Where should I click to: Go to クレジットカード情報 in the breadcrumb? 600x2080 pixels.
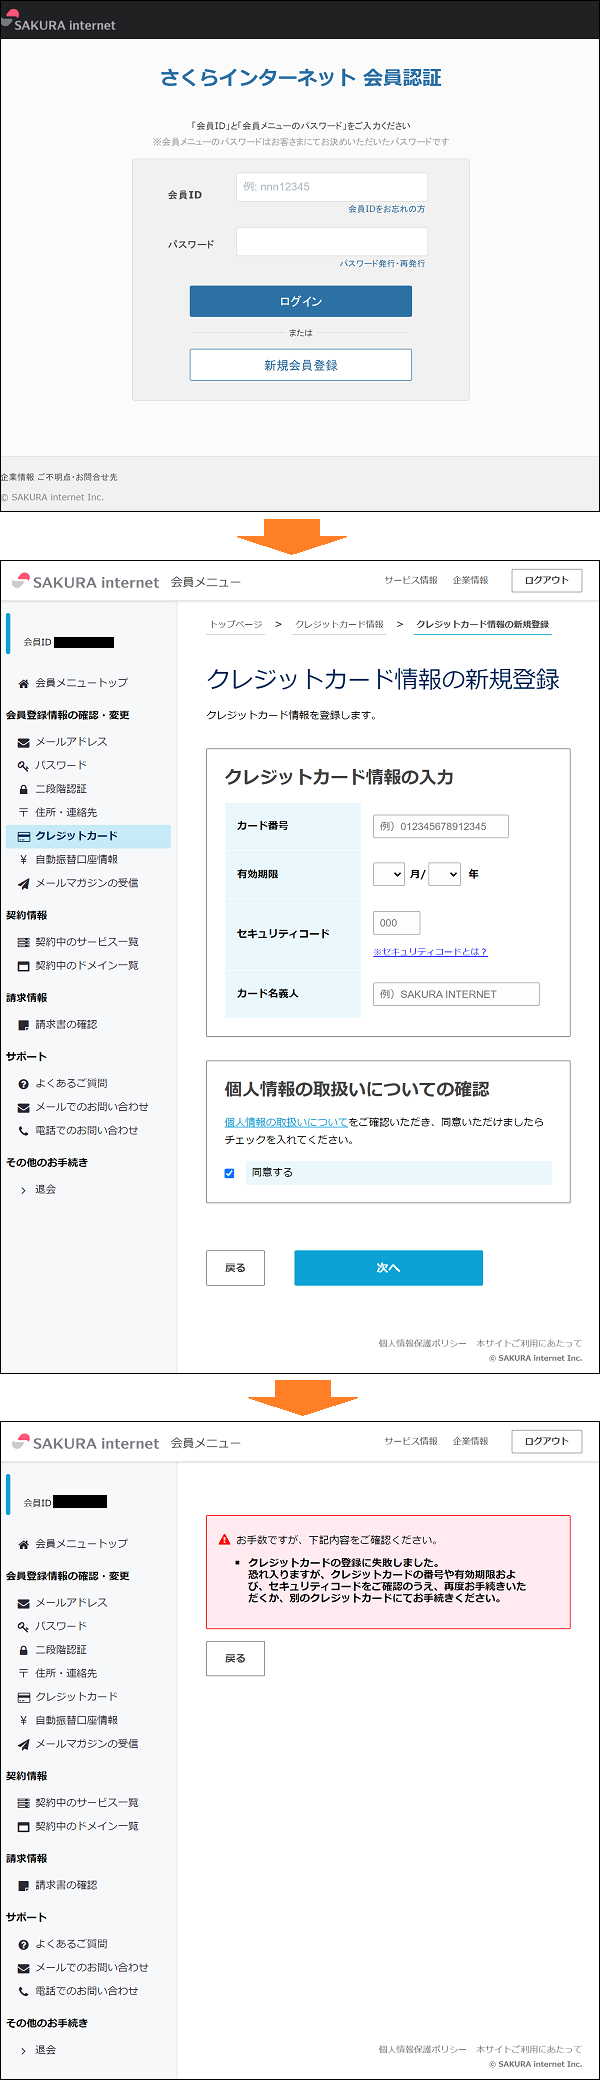pyautogui.click(x=339, y=624)
